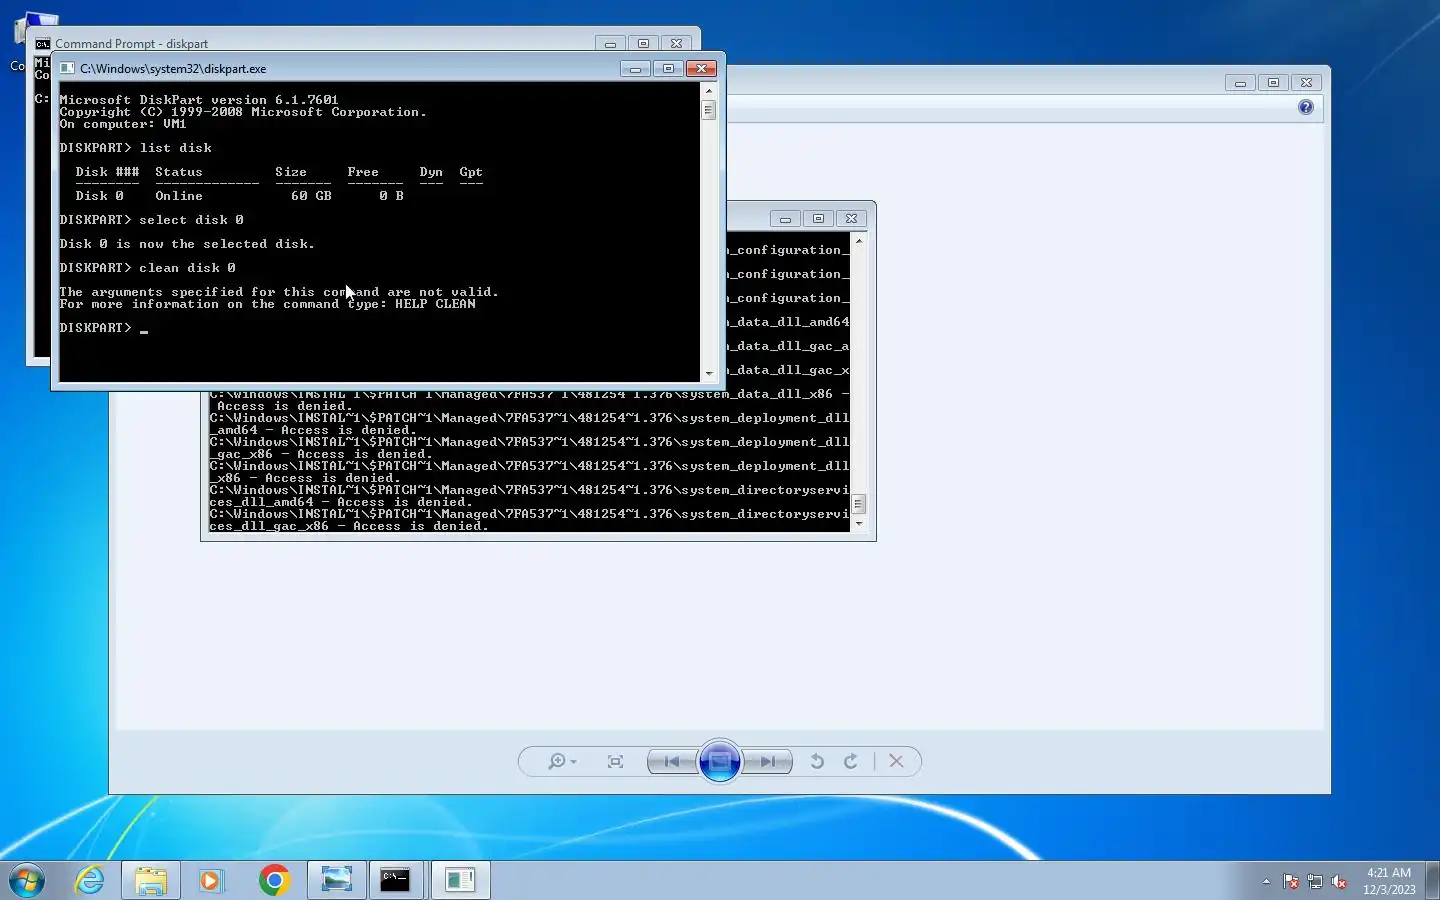Click the Command Prompt - diskpart title bar icon
This screenshot has height=900, width=1440.
(x=43, y=44)
